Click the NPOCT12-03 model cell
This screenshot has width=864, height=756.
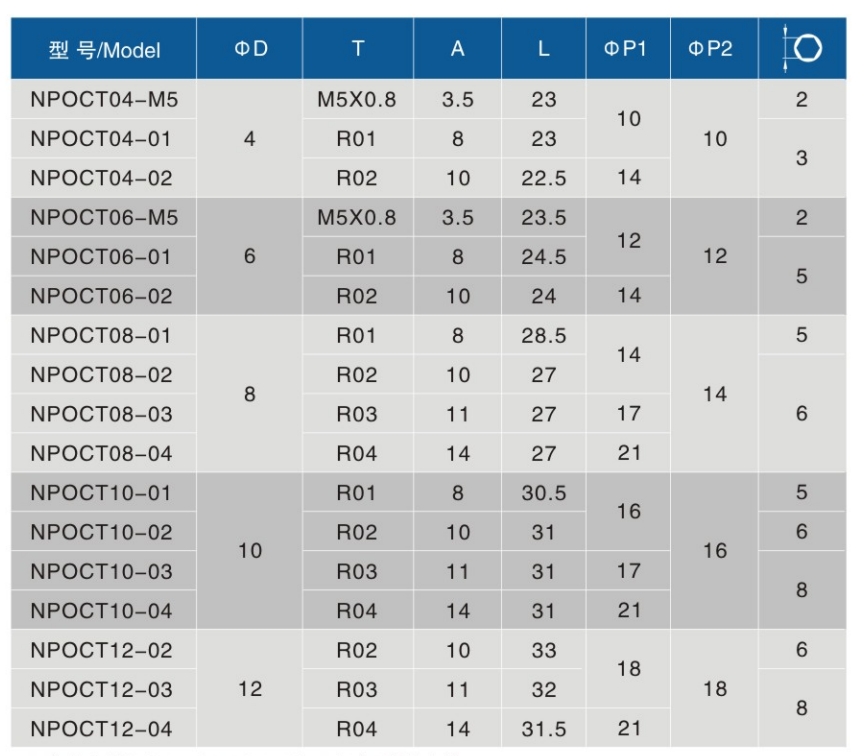point(102,689)
